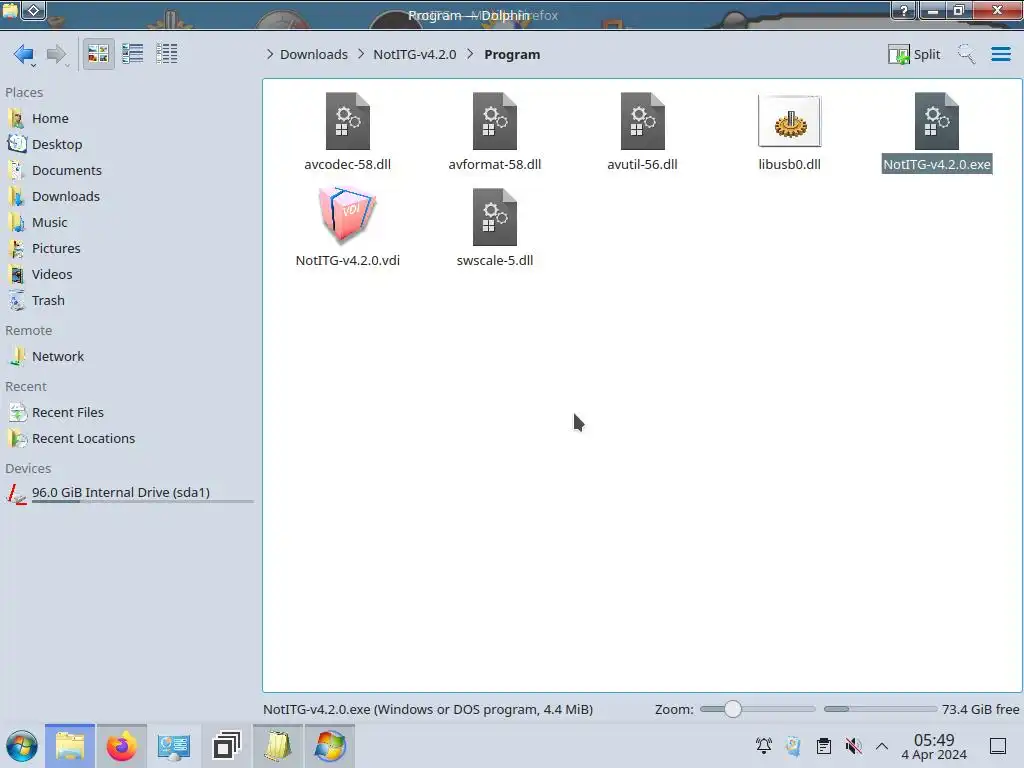Launch Firefox from the taskbar

pos(121,746)
